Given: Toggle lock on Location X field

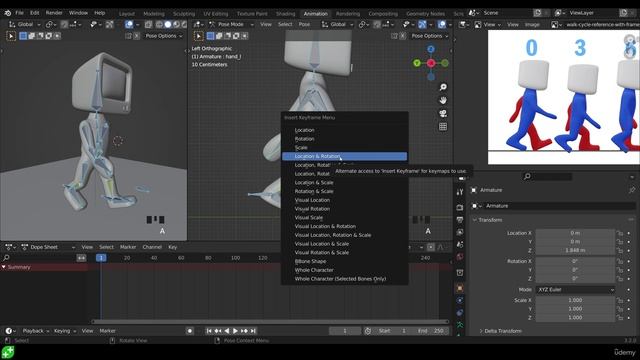Looking at the screenshot, I should click(620, 233).
